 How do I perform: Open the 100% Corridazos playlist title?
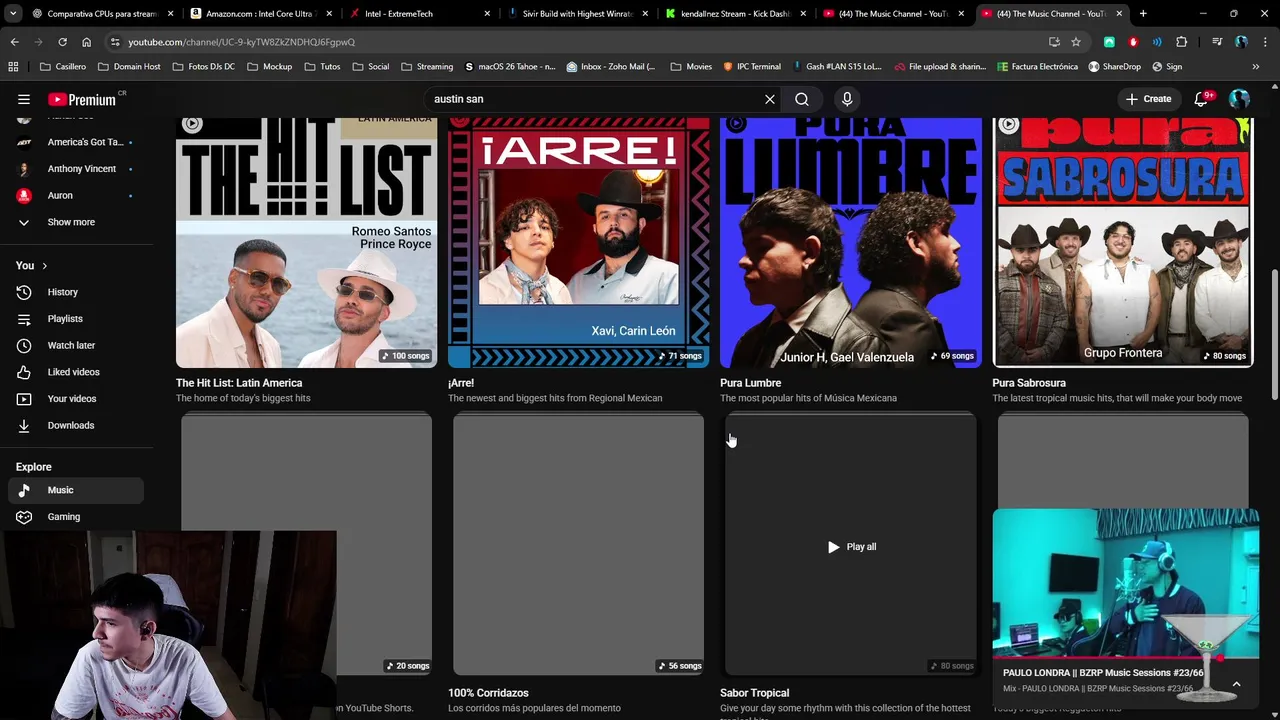tap(488, 693)
